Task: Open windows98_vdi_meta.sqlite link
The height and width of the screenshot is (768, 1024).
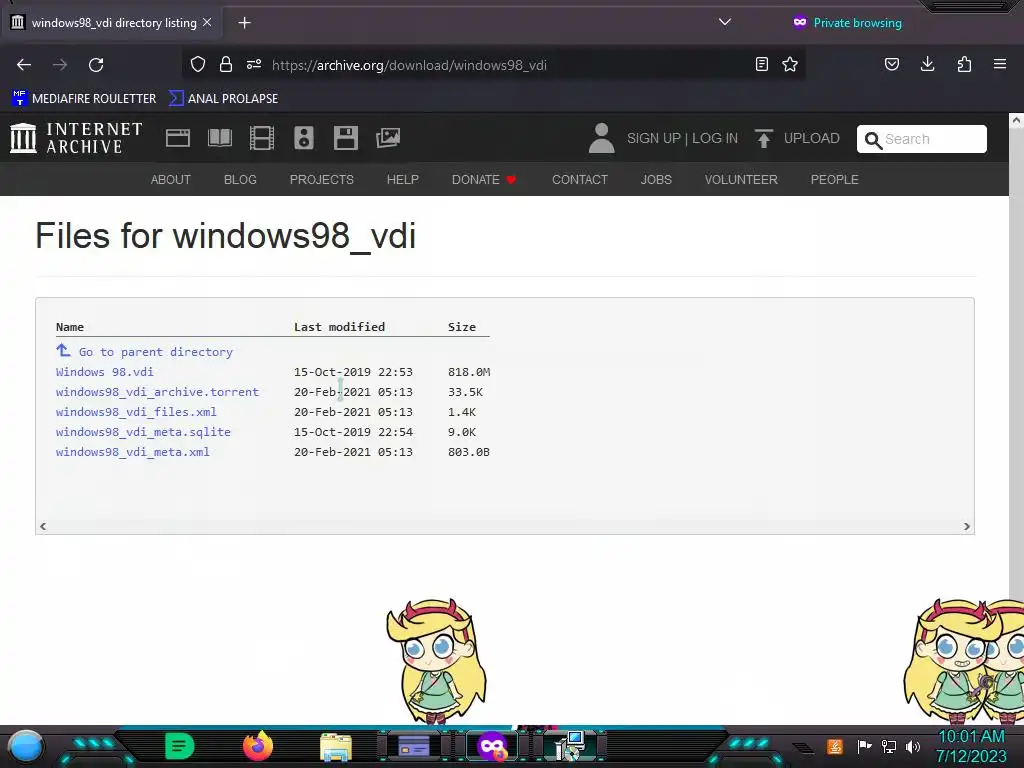Action: pos(143,432)
